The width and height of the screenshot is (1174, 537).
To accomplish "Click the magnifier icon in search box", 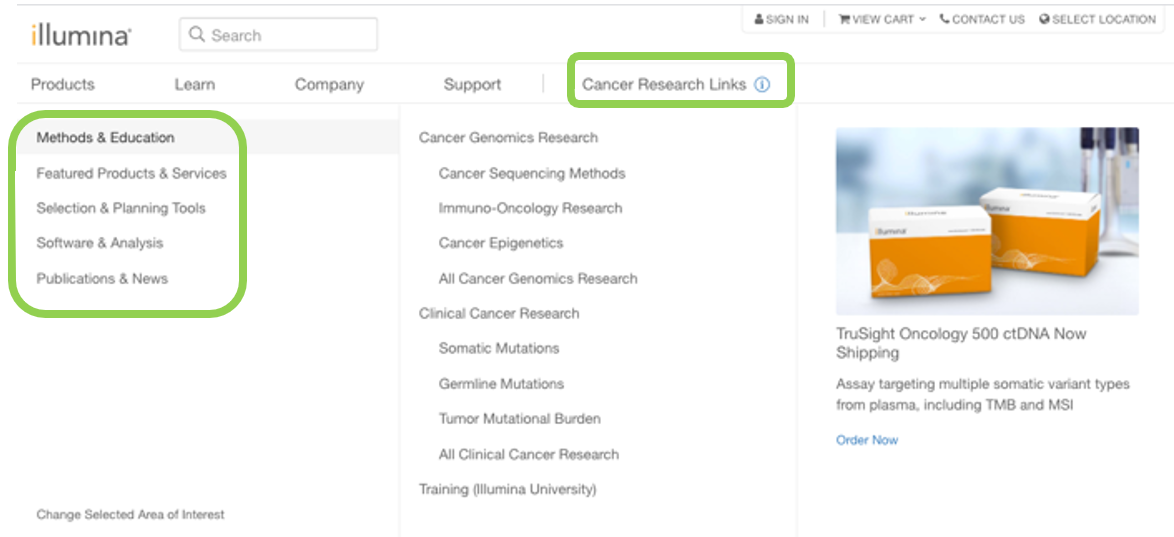I will coord(197,35).
